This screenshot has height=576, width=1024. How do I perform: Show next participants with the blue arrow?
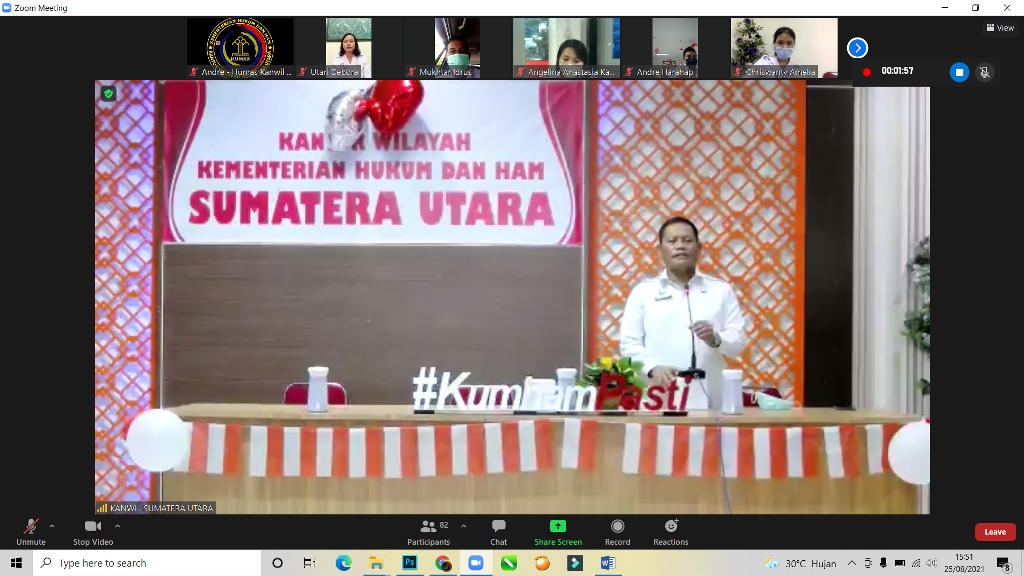coord(857,48)
